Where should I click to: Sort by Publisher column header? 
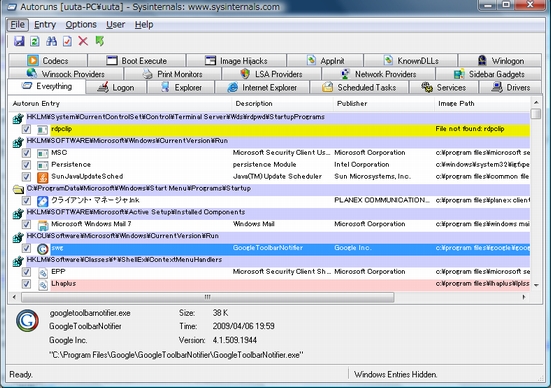383,104
